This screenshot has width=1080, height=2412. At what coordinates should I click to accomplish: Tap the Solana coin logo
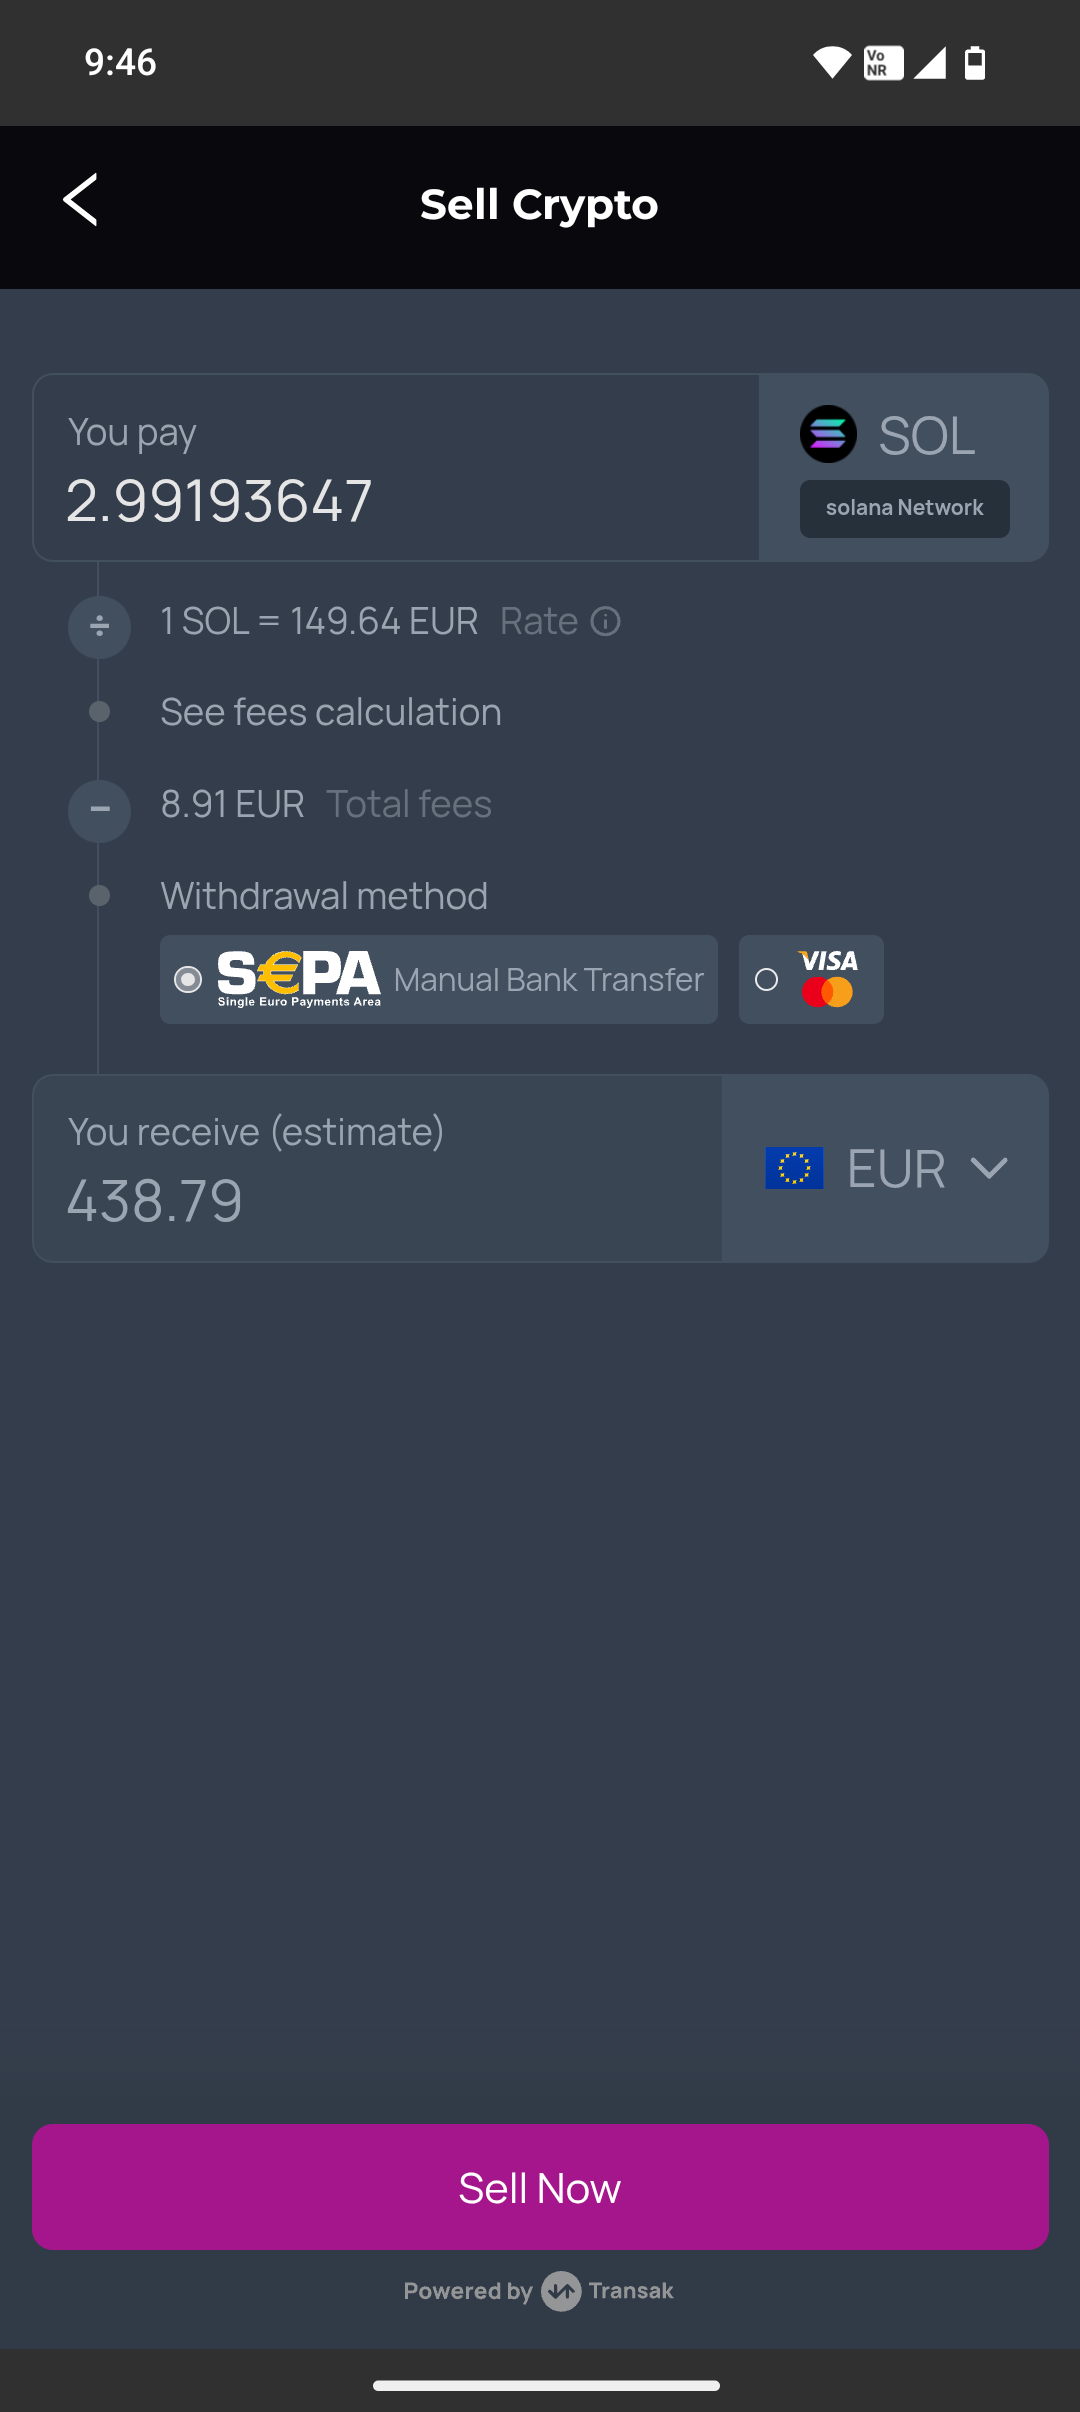pos(828,434)
